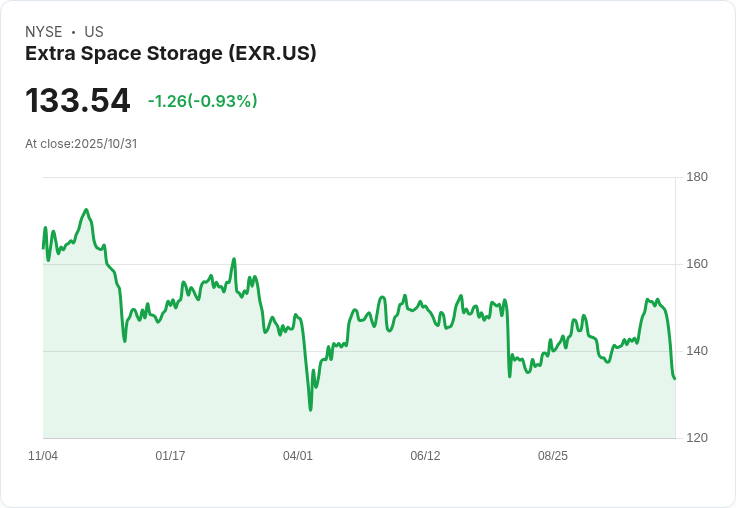
Task: Click the At close 2025/10/31 date text
Action: (x=81, y=143)
